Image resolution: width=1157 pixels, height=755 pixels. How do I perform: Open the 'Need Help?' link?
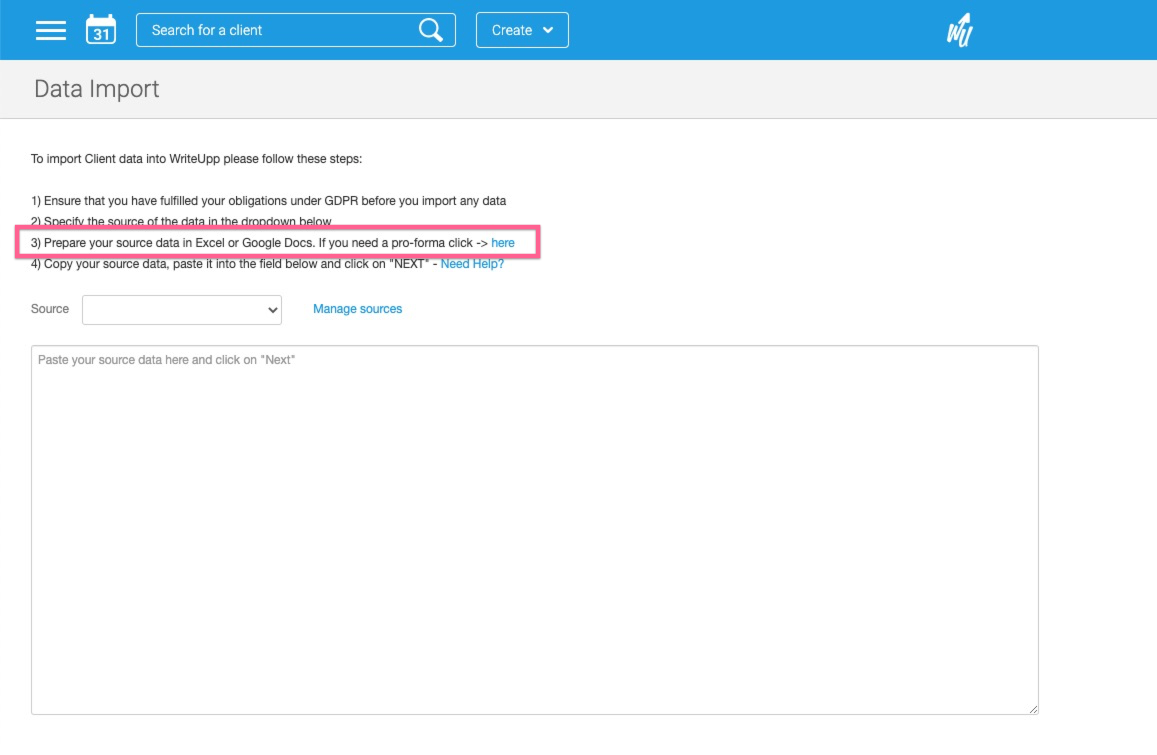pyautogui.click(x=472, y=264)
